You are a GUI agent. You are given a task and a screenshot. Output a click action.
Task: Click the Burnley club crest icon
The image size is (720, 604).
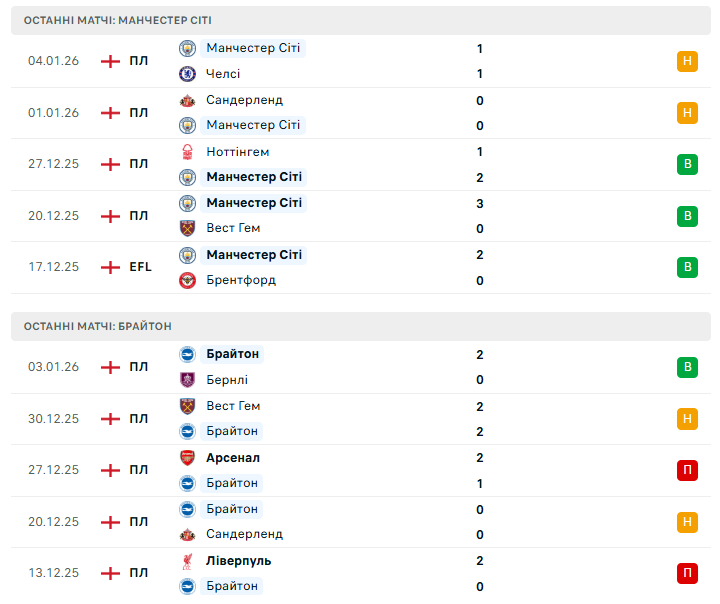(187, 380)
